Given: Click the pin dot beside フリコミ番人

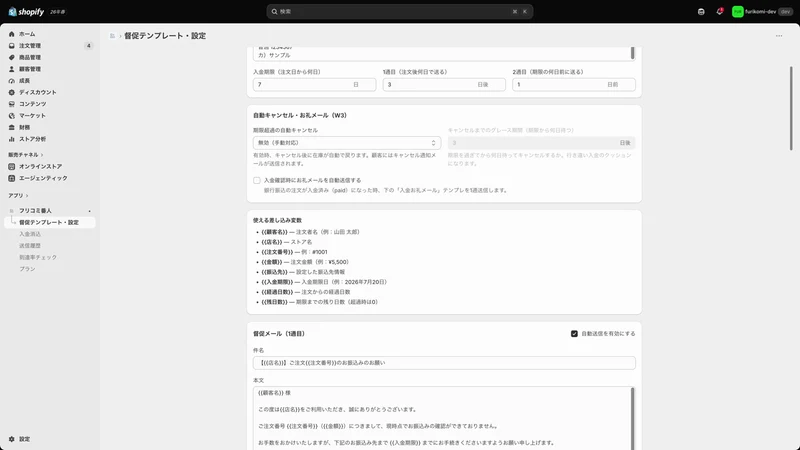Looking at the screenshot, I should [89, 211].
